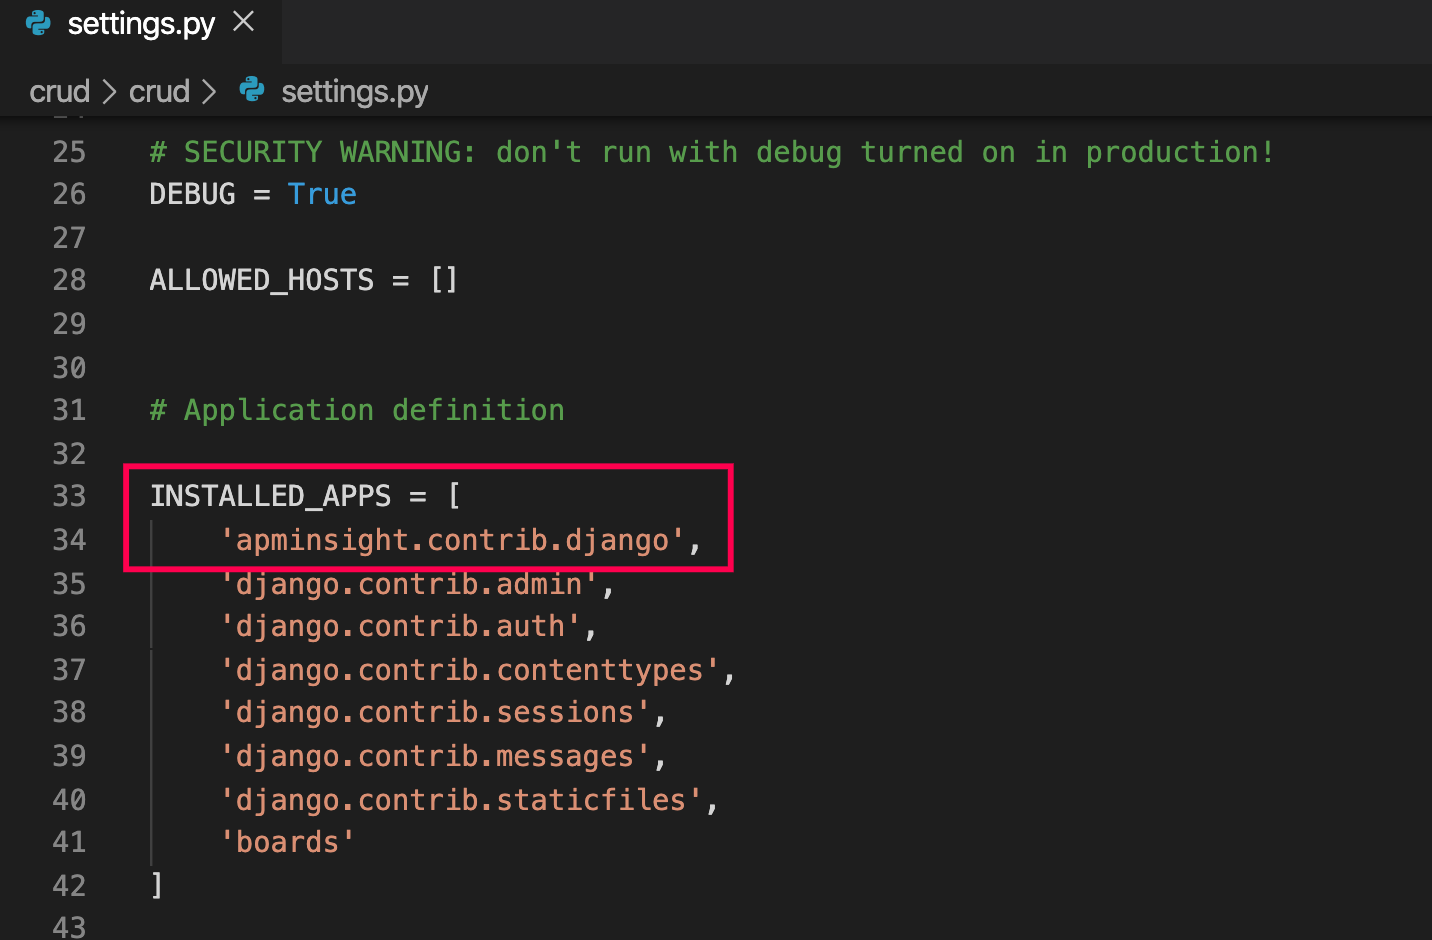The height and width of the screenshot is (940, 1432).
Task: Click the INSTALLED_APPS variable name
Action: pyautogui.click(x=270, y=496)
